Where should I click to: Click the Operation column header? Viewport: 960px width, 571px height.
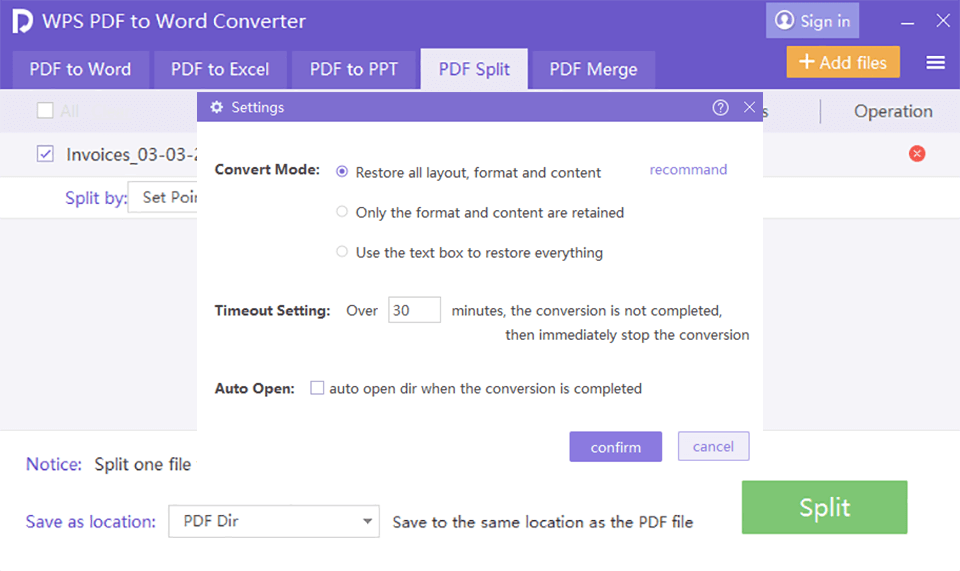tap(893, 111)
